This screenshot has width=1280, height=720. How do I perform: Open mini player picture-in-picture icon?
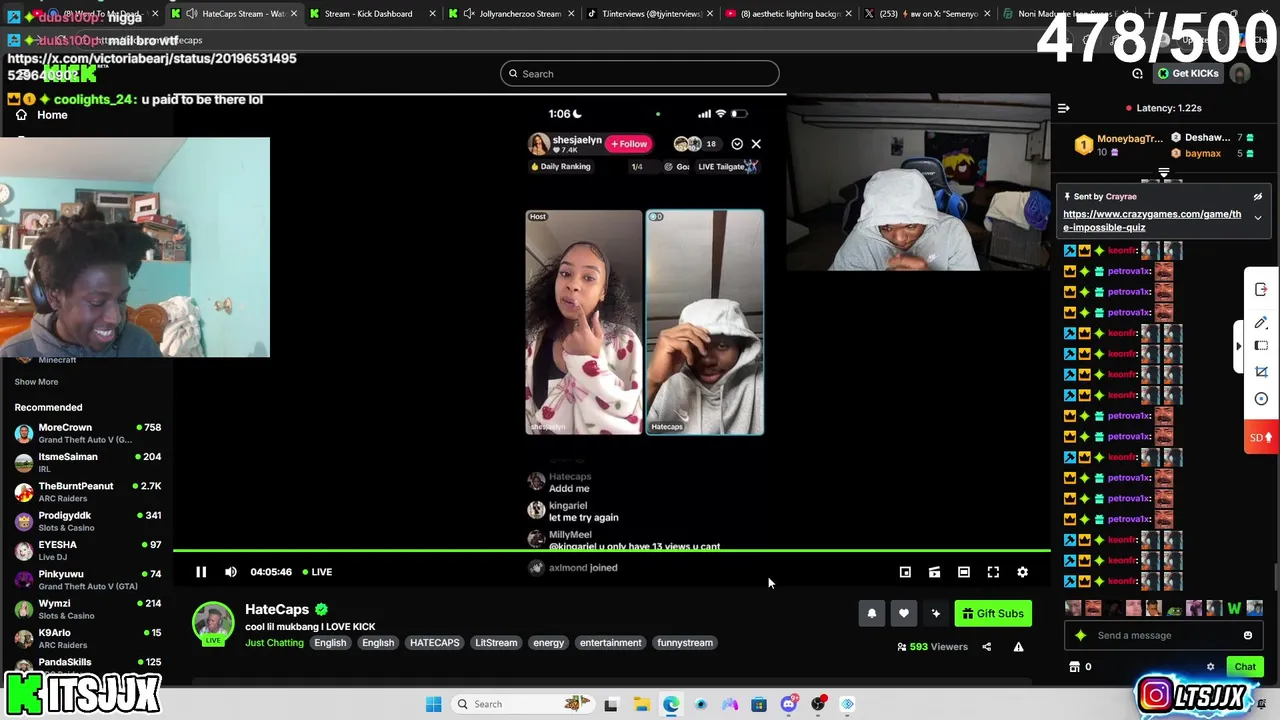905,572
